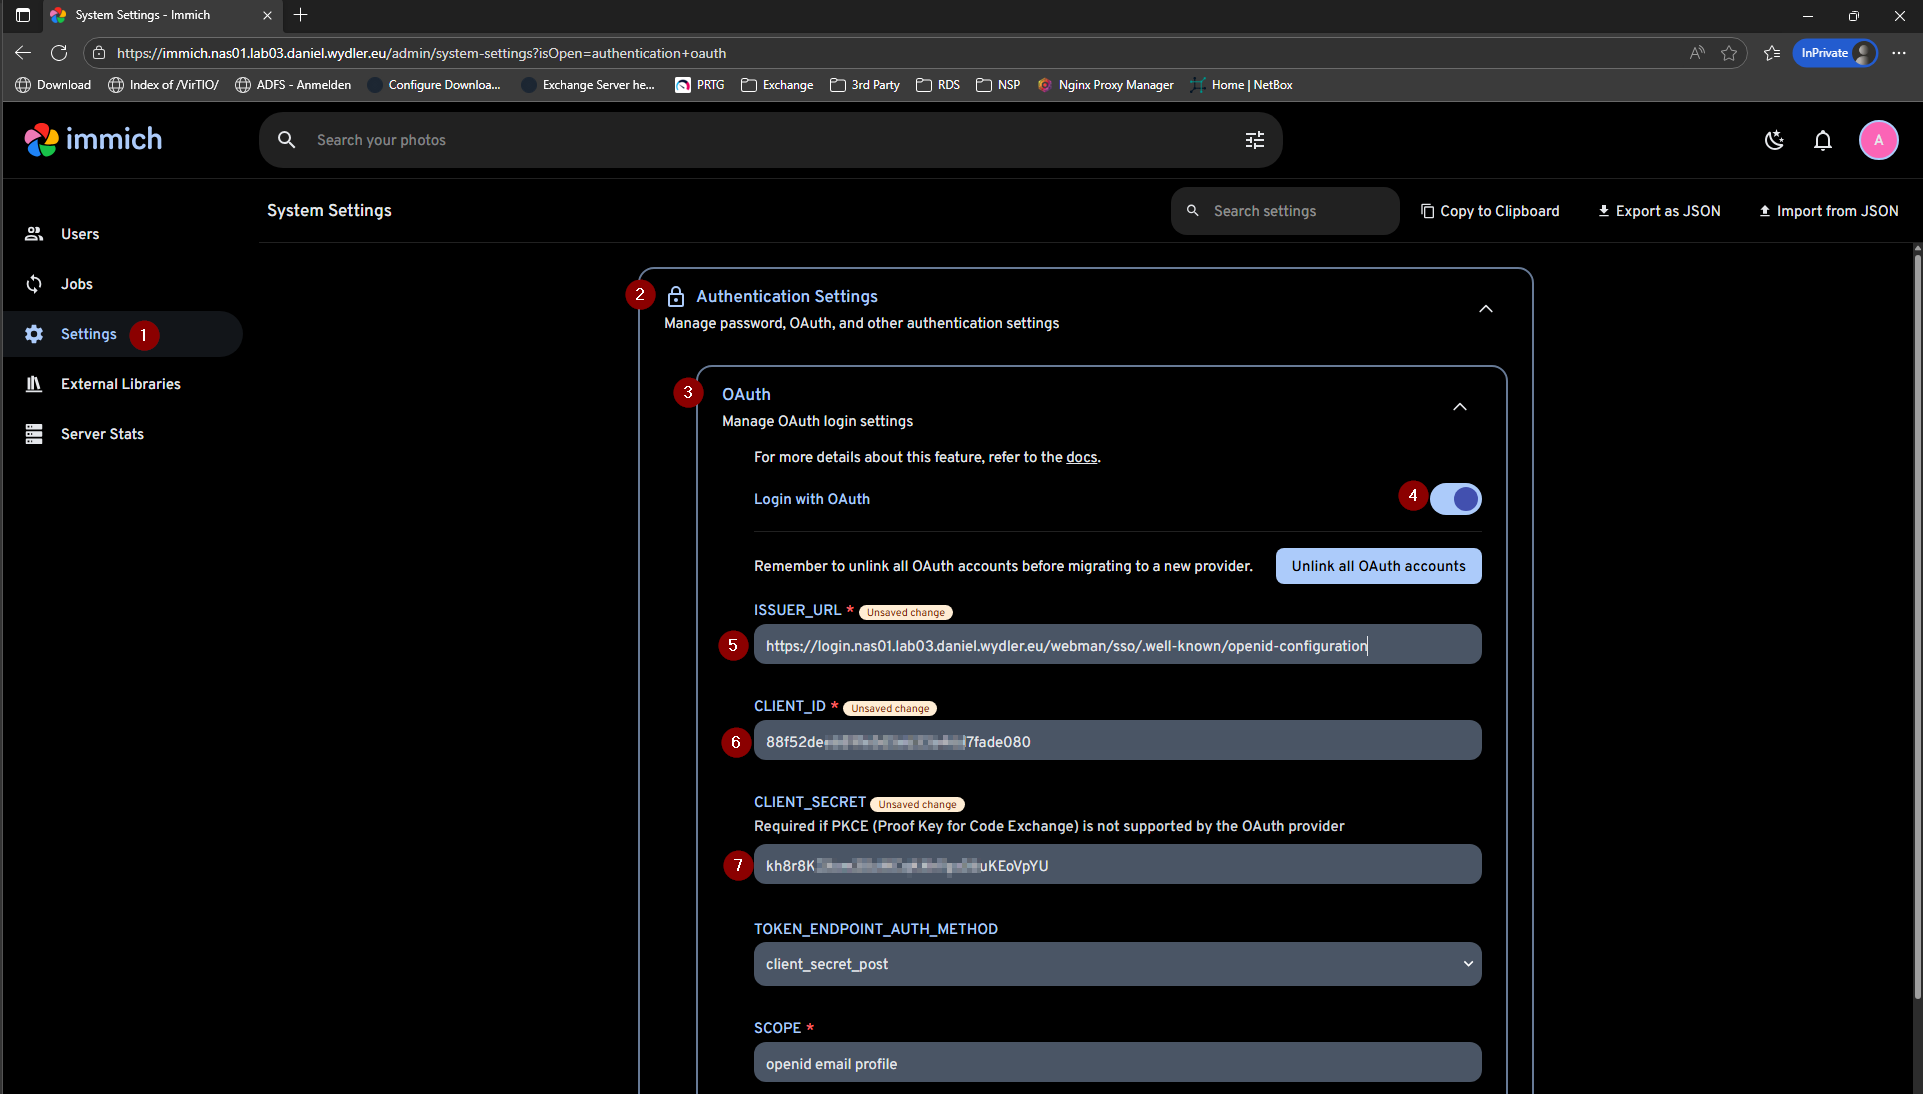
Task: Open the PRTG bookmark in the favorites bar
Action: pos(700,85)
